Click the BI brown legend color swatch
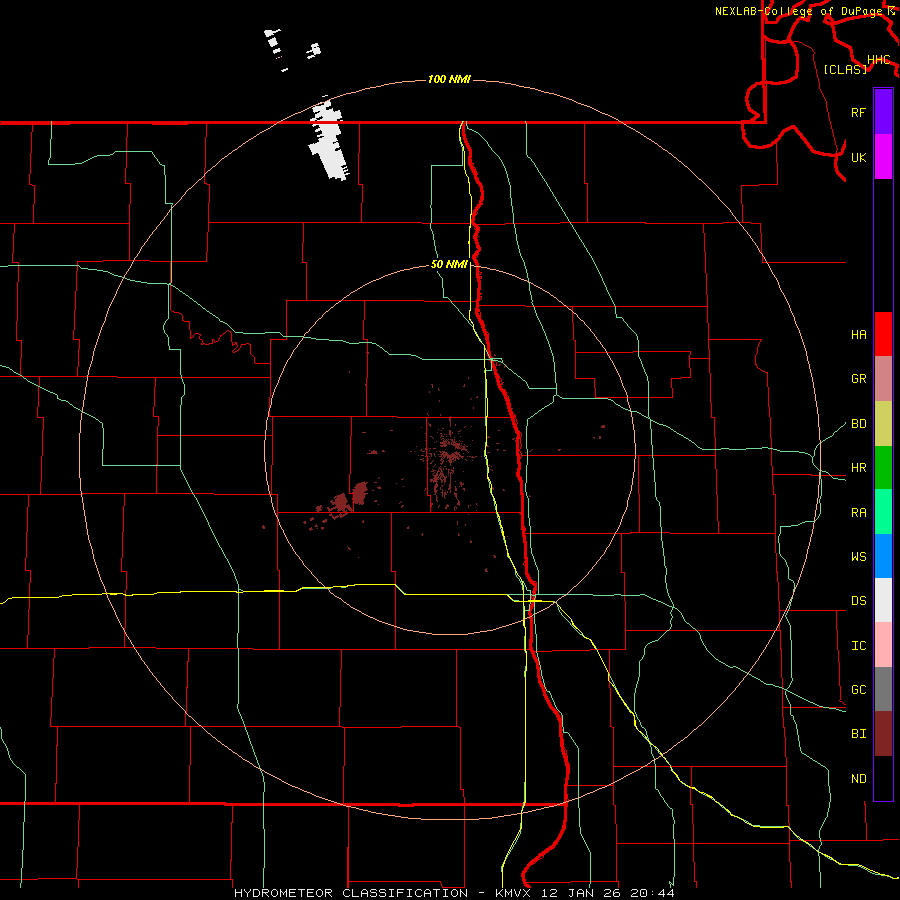900x900 pixels. coord(883,734)
